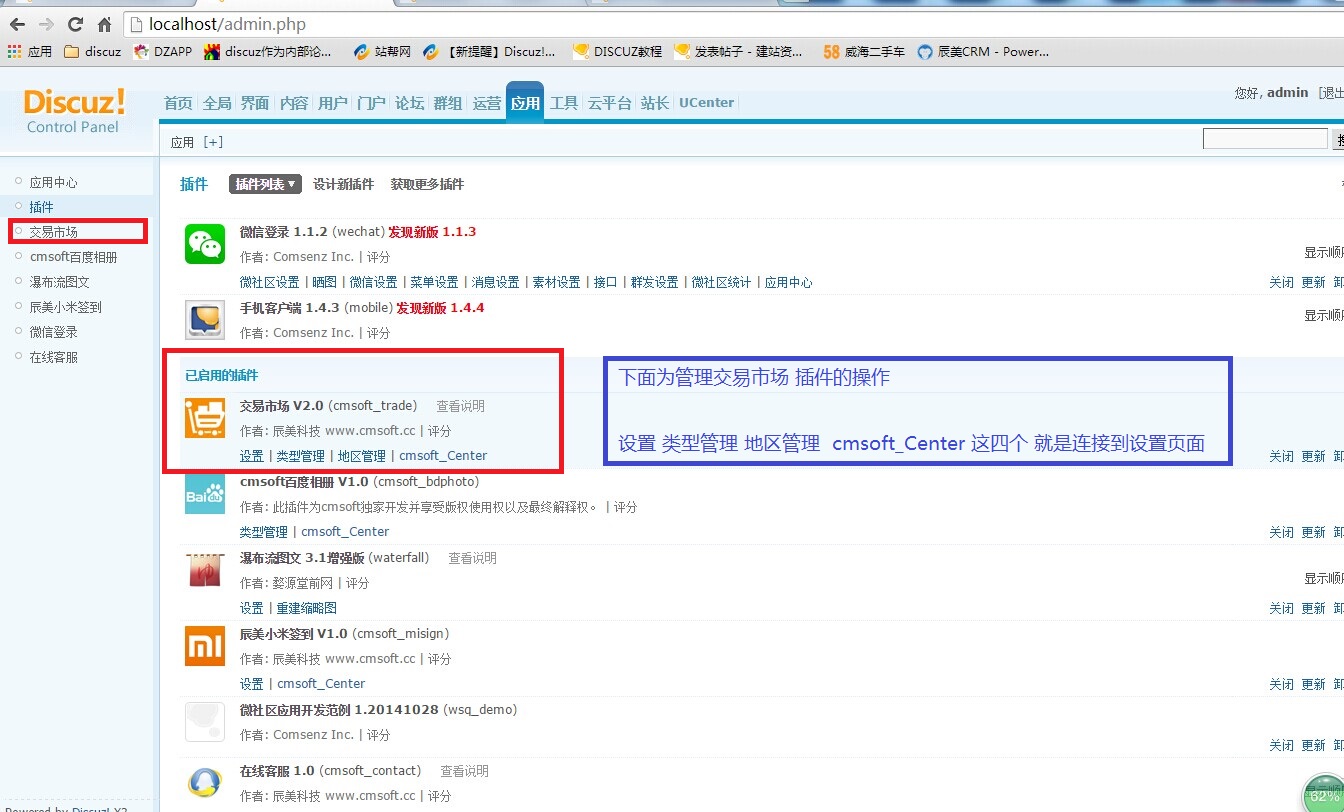Select 应用中心 in the left sidebar
This screenshot has width=1344, height=812.
pyautogui.click(x=53, y=182)
